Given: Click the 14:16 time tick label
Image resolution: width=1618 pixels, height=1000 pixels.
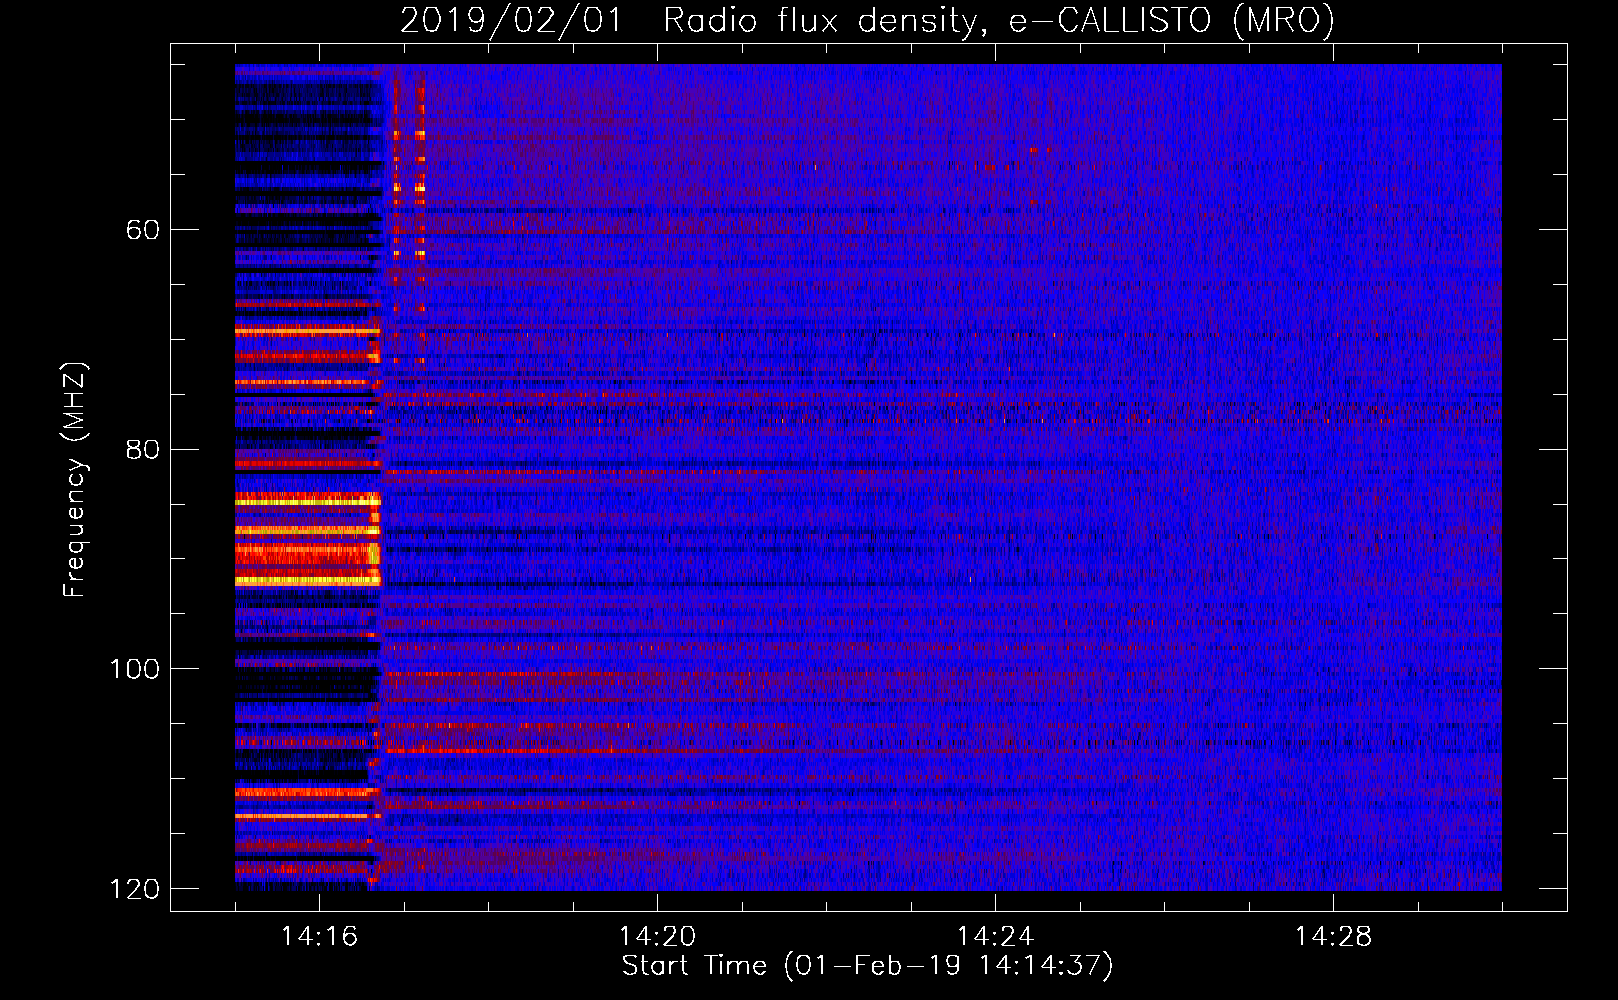Looking at the screenshot, I should 319,936.
